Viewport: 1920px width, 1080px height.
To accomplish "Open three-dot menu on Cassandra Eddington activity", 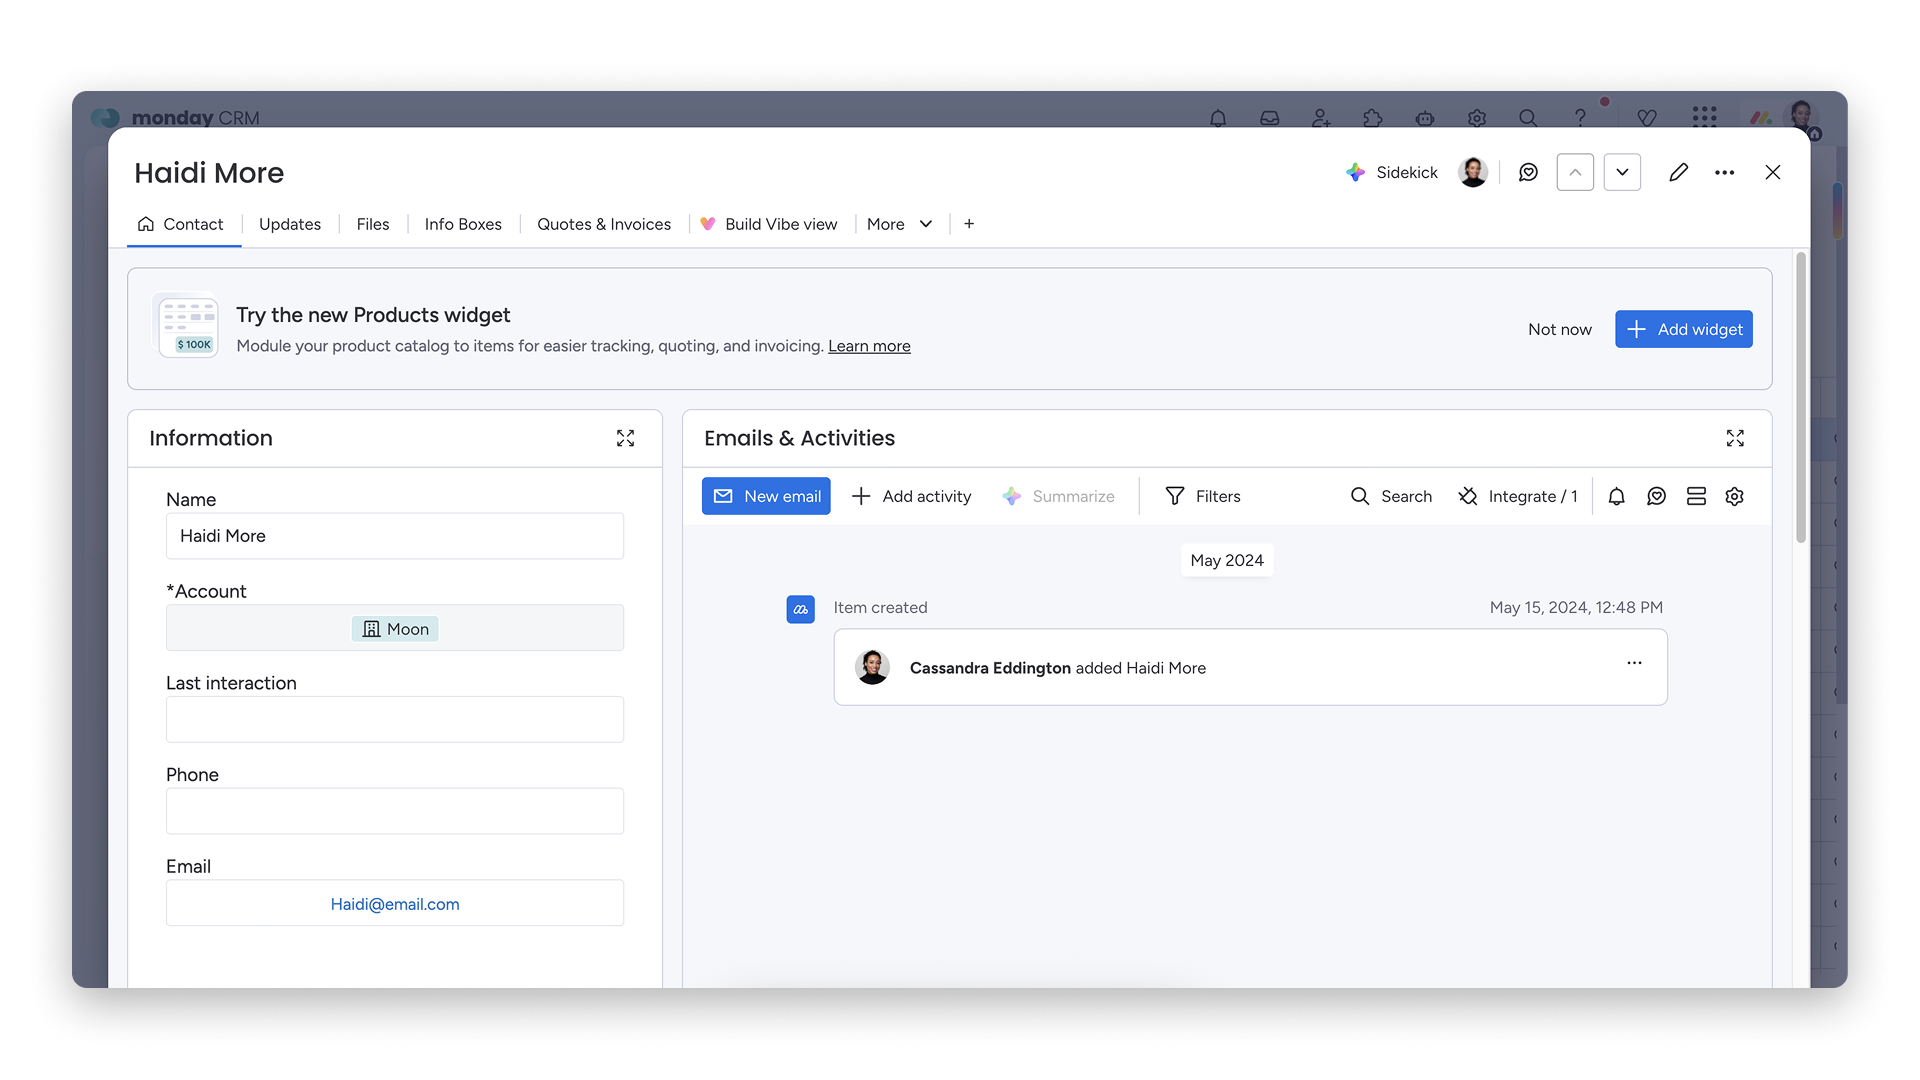I will pos(1634,663).
